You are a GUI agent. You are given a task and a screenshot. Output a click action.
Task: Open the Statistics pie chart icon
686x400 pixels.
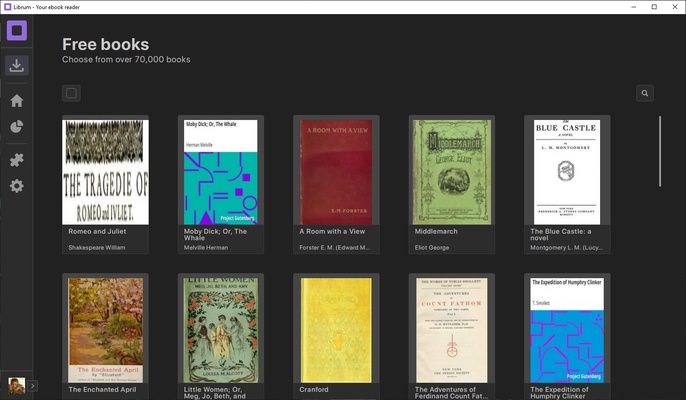[17, 127]
